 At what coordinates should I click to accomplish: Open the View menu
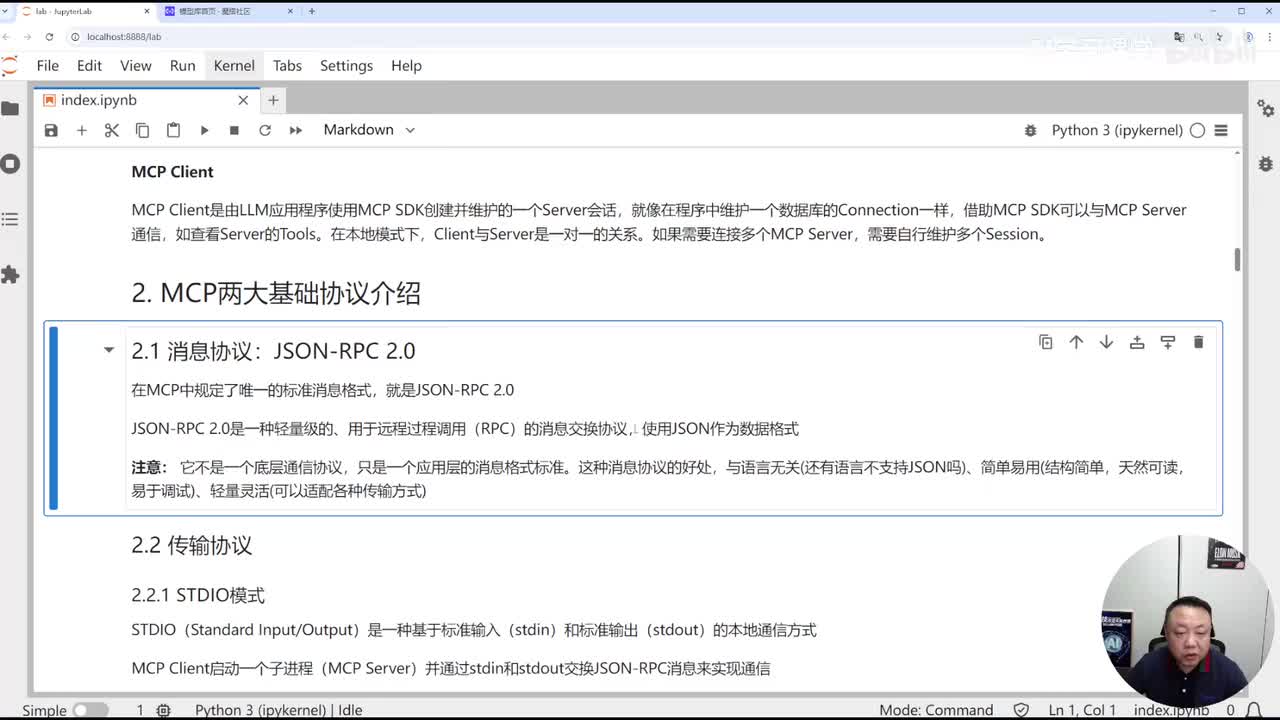[136, 65]
